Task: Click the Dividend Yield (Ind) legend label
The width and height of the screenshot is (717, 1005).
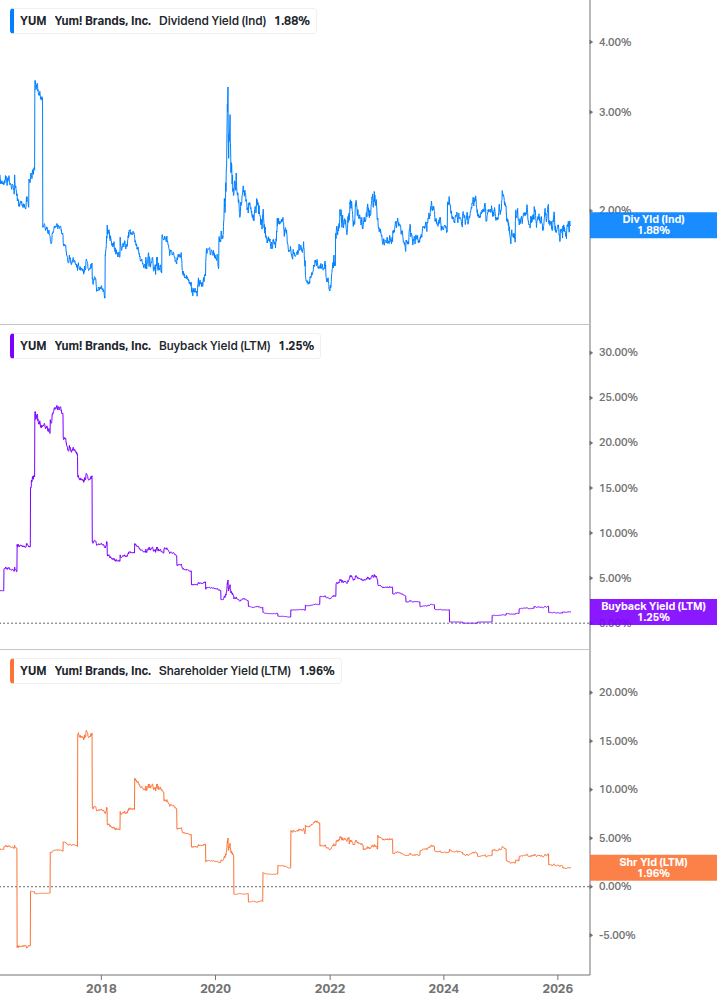Action: coord(212,21)
